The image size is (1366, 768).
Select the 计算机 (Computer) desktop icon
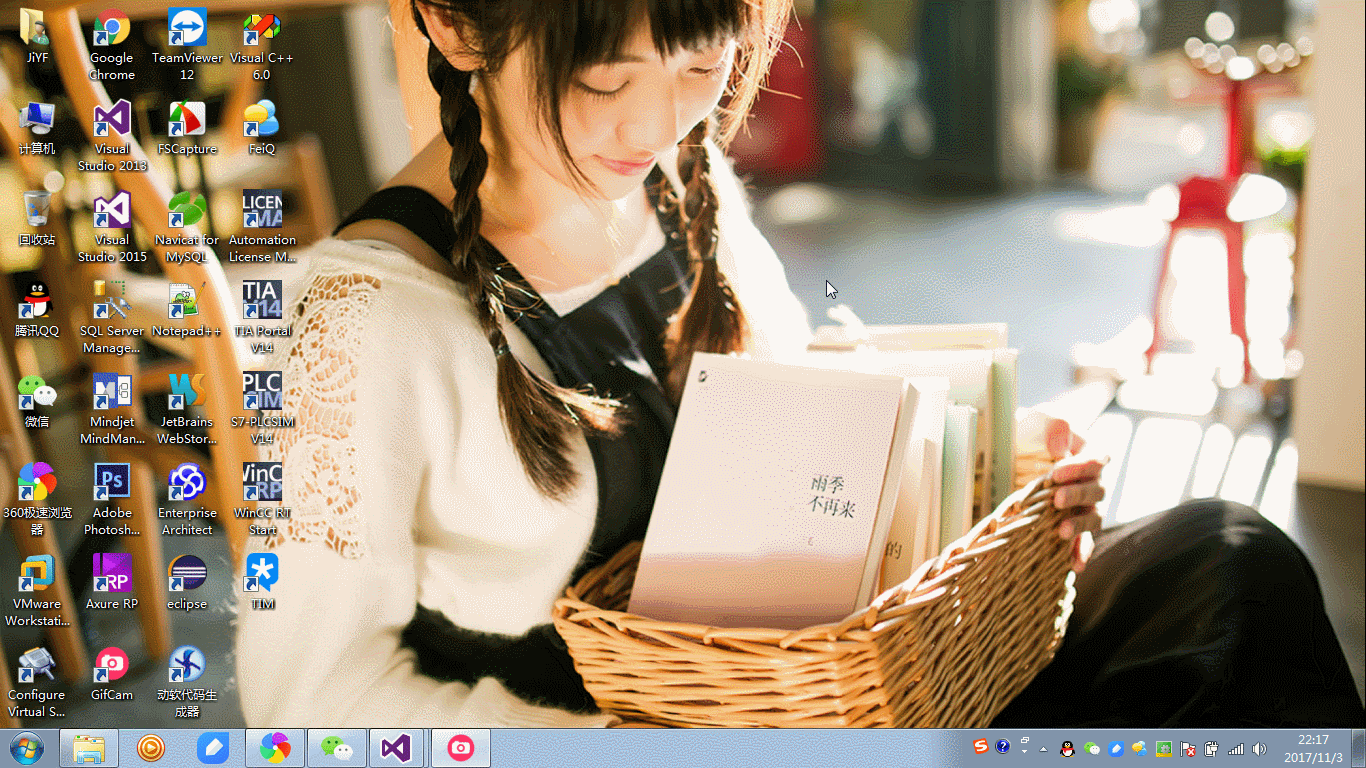tap(37, 127)
